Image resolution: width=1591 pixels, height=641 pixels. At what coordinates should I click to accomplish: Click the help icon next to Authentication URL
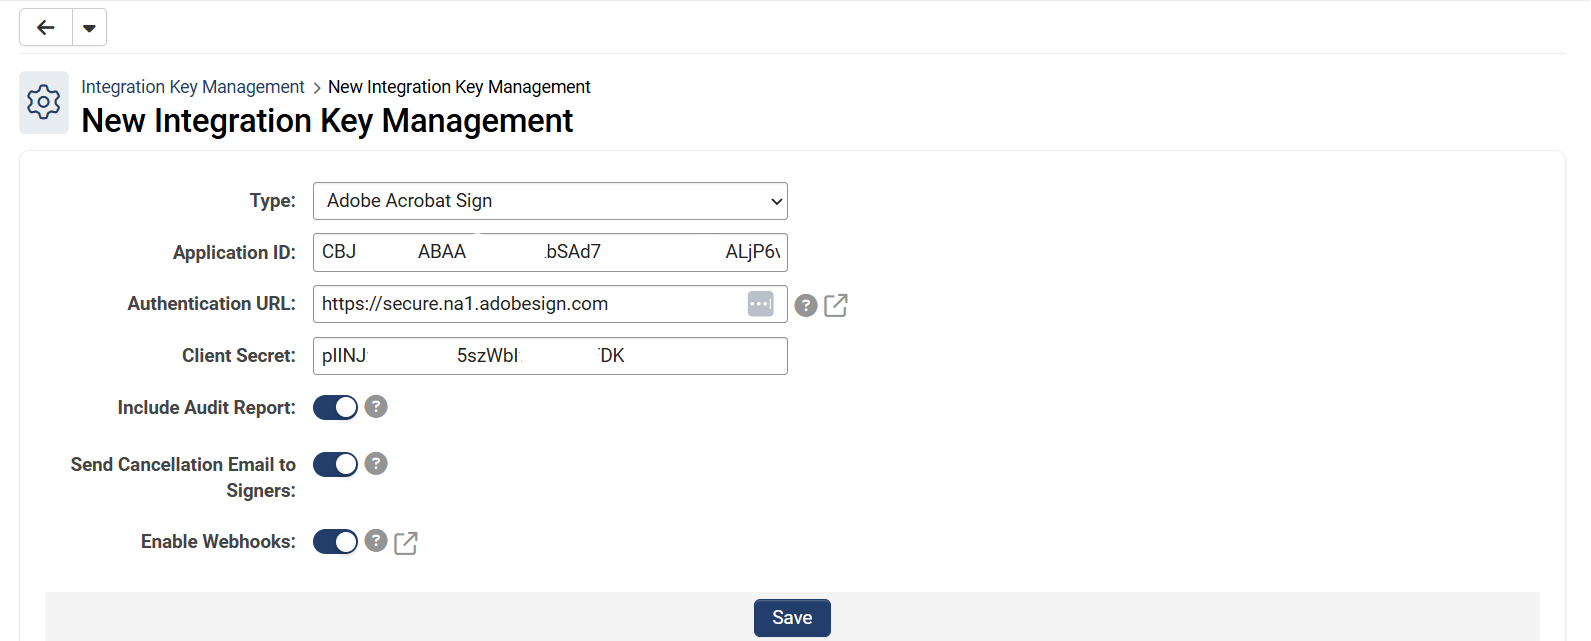(806, 305)
